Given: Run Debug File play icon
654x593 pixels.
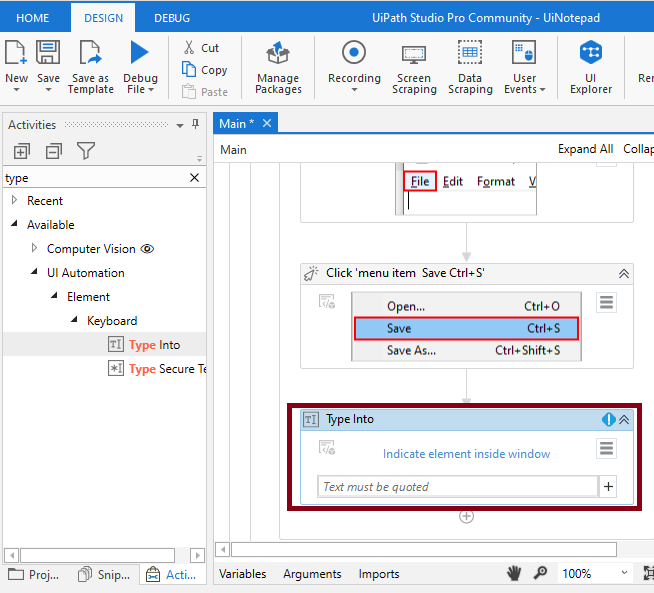Looking at the screenshot, I should point(139,53).
